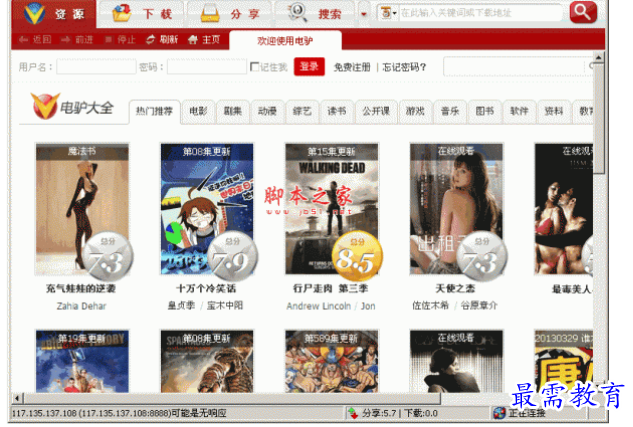Image resolution: width=633 pixels, height=427 pixels.
Task: Click the red magnifier search button
Action: pyautogui.click(x=583, y=12)
